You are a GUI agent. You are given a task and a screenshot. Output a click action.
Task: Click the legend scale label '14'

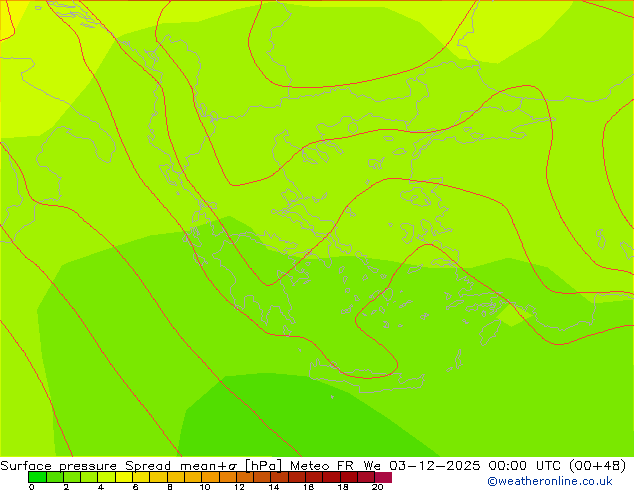point(274,487)
